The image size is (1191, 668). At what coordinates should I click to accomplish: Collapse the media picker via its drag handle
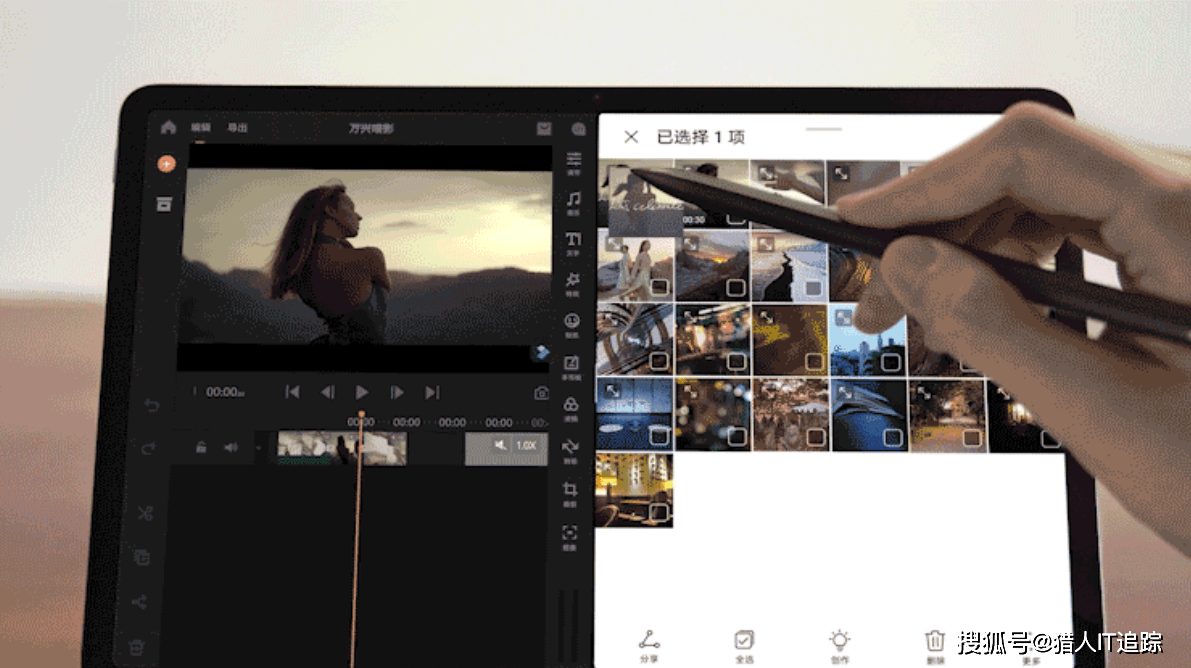(x=825, y=131)
